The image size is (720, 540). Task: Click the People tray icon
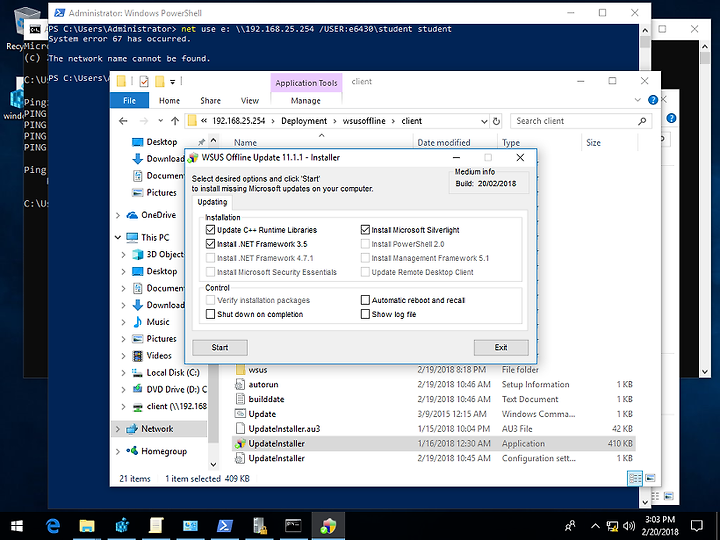coord(570,526)
